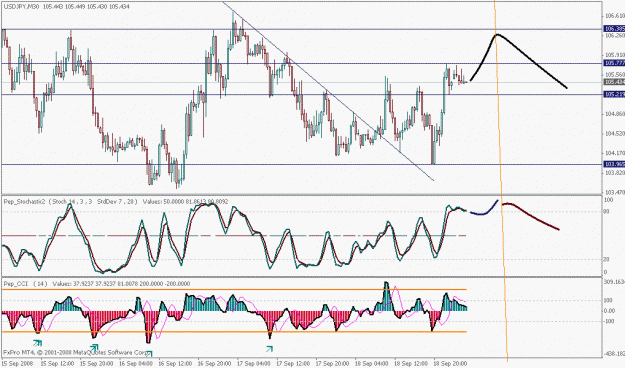
Task: Click the 15 Sep 12:00 time axis label
Action: click(56, 364)
